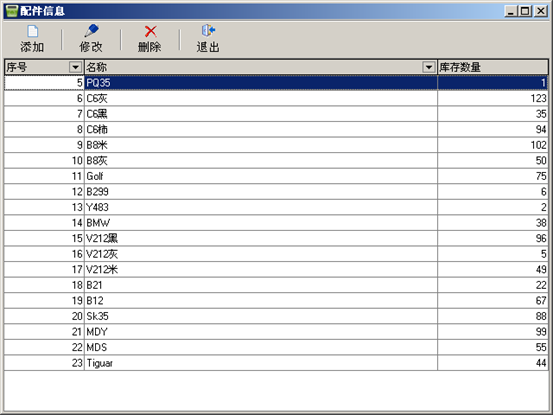Image resolution: width=553 pixels, height=415 pixels.
Task: Click the Sk35 name cell
Action: point(261,316)
